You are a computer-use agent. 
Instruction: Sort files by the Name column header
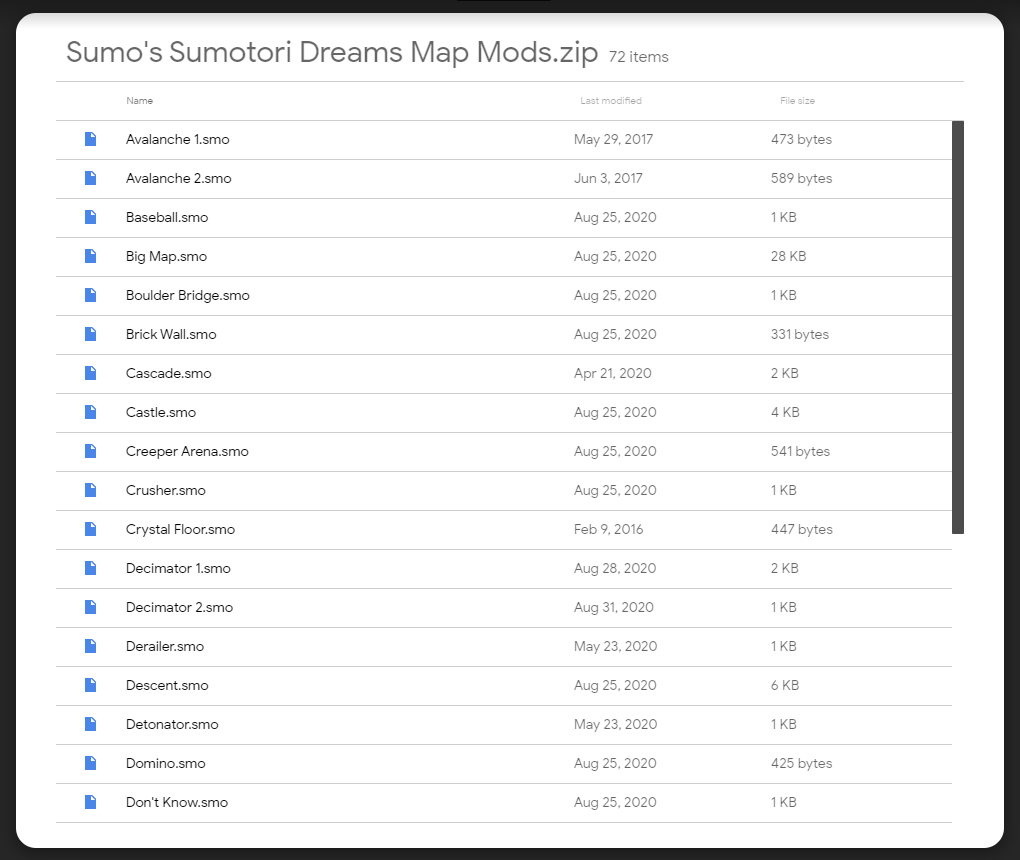[x=140, y=101]
